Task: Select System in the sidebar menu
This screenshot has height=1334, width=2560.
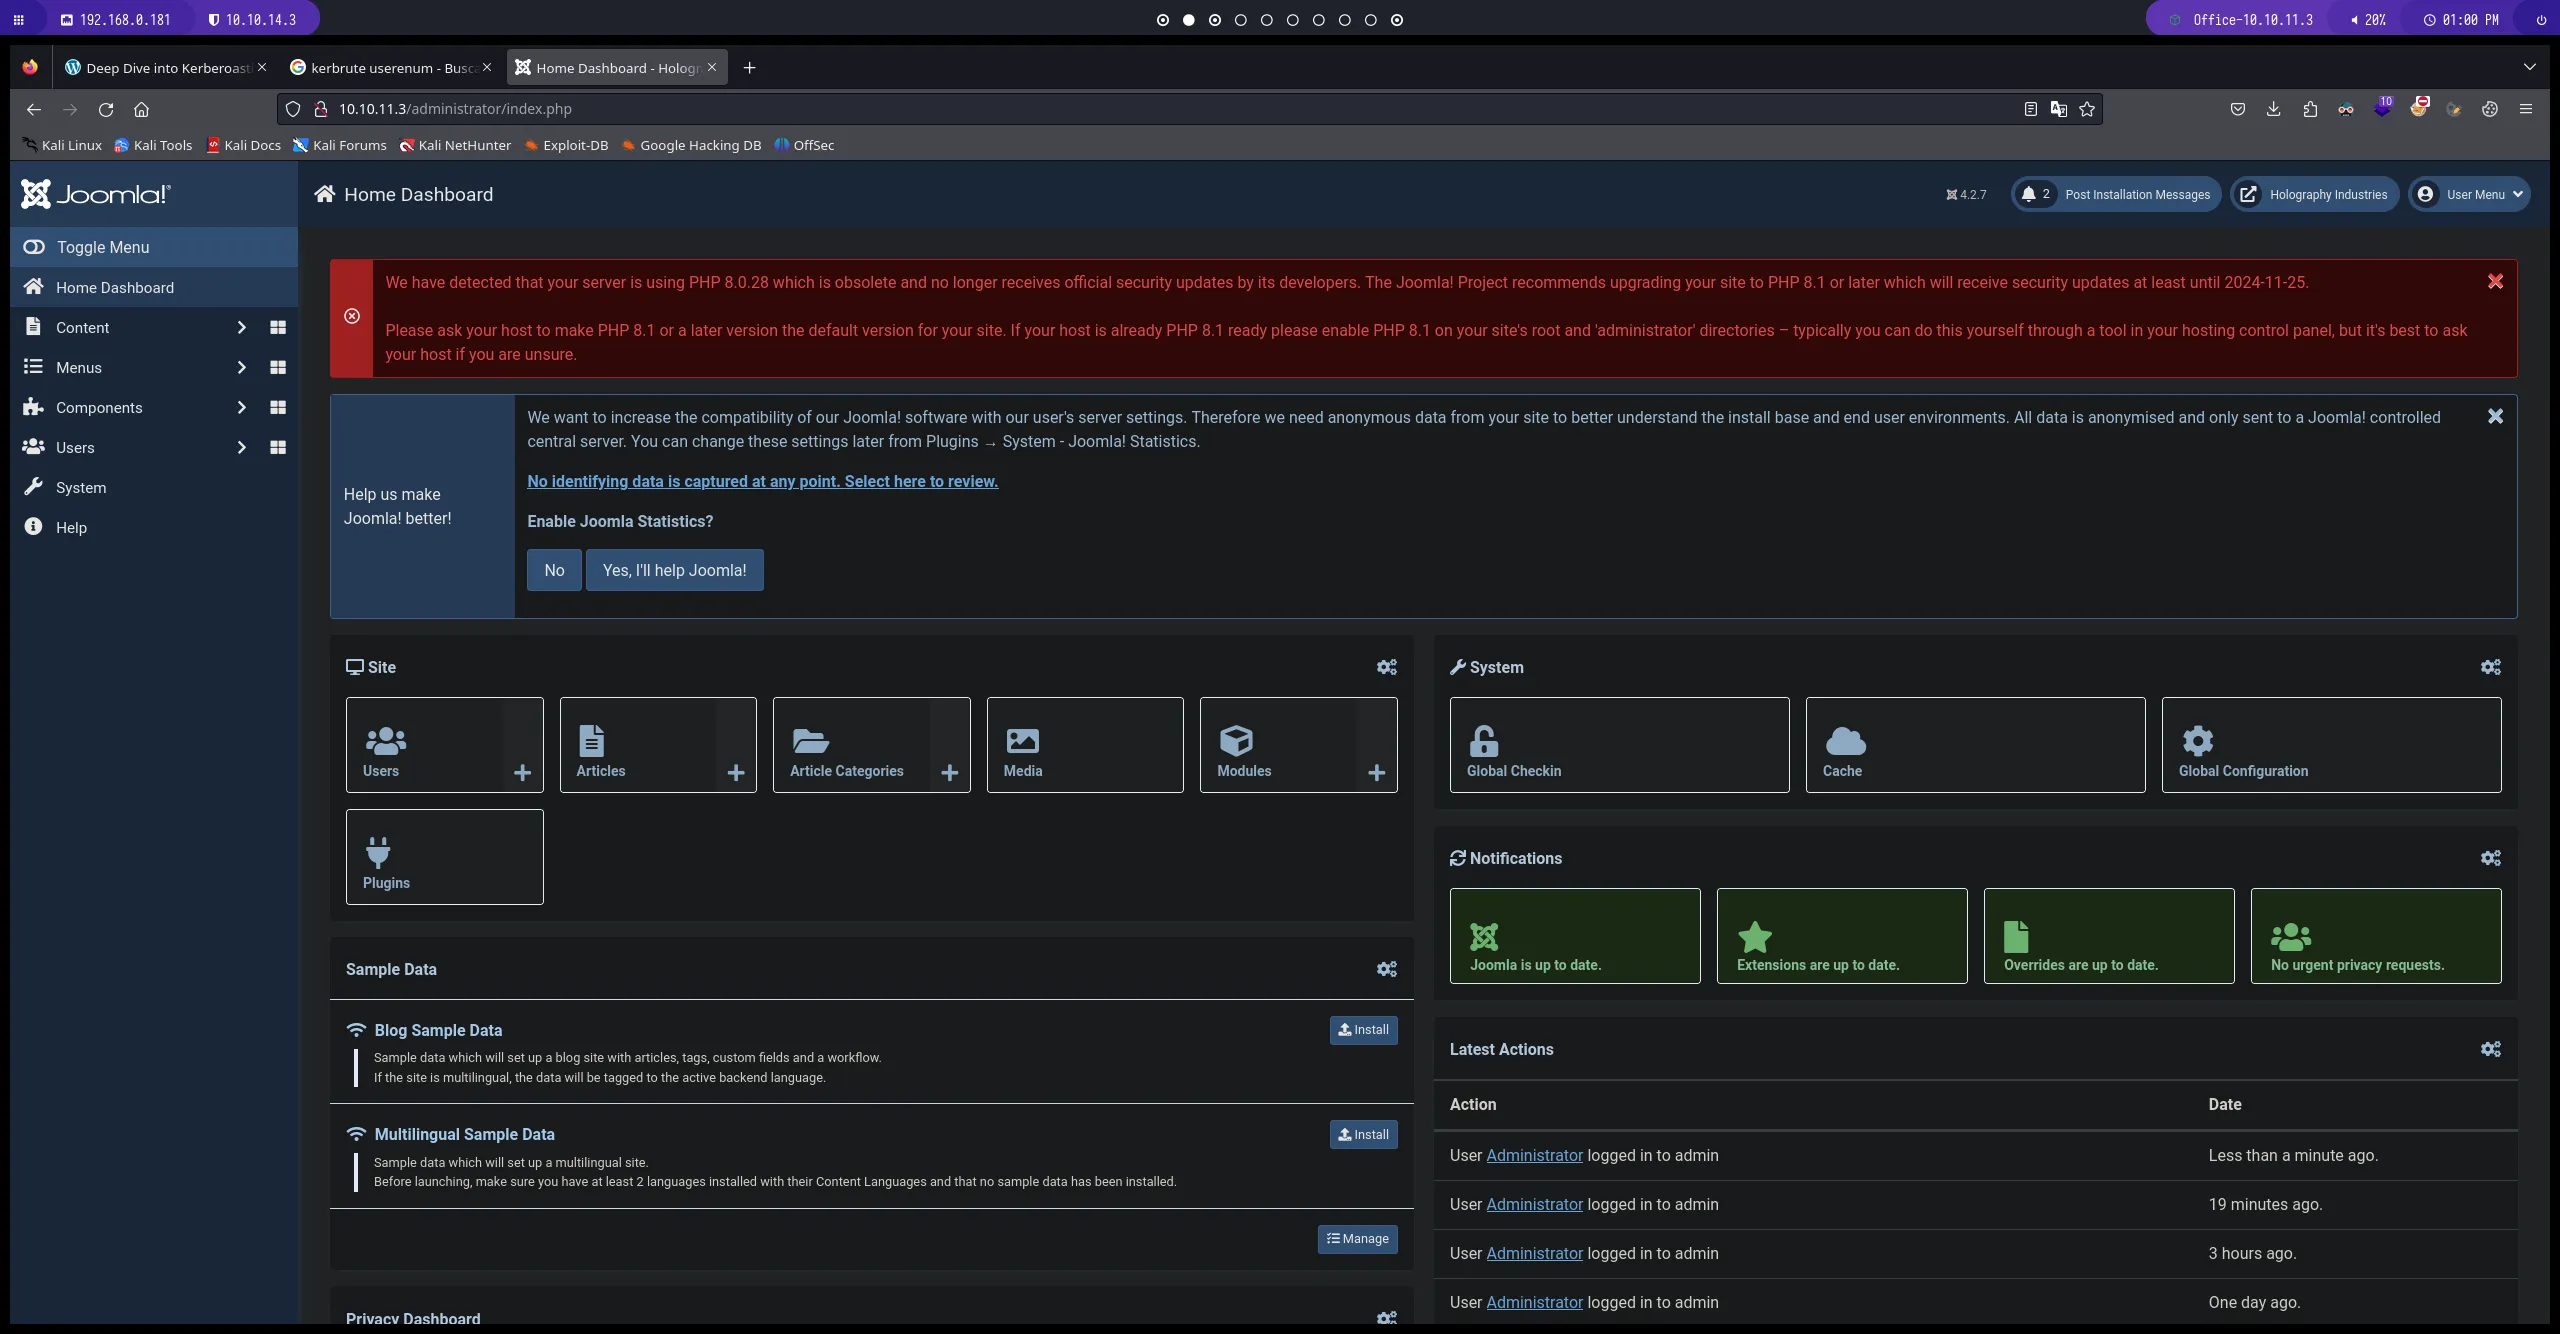Action: pyautogui.click(x=81, y=487)
